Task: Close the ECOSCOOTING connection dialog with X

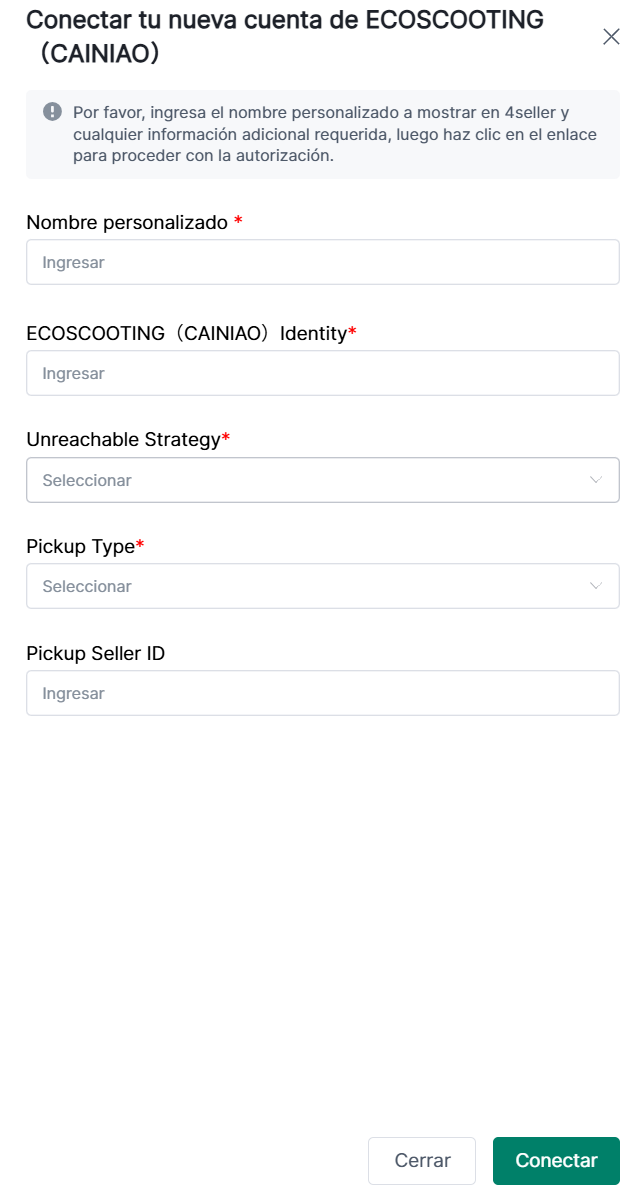Action: 611,37
